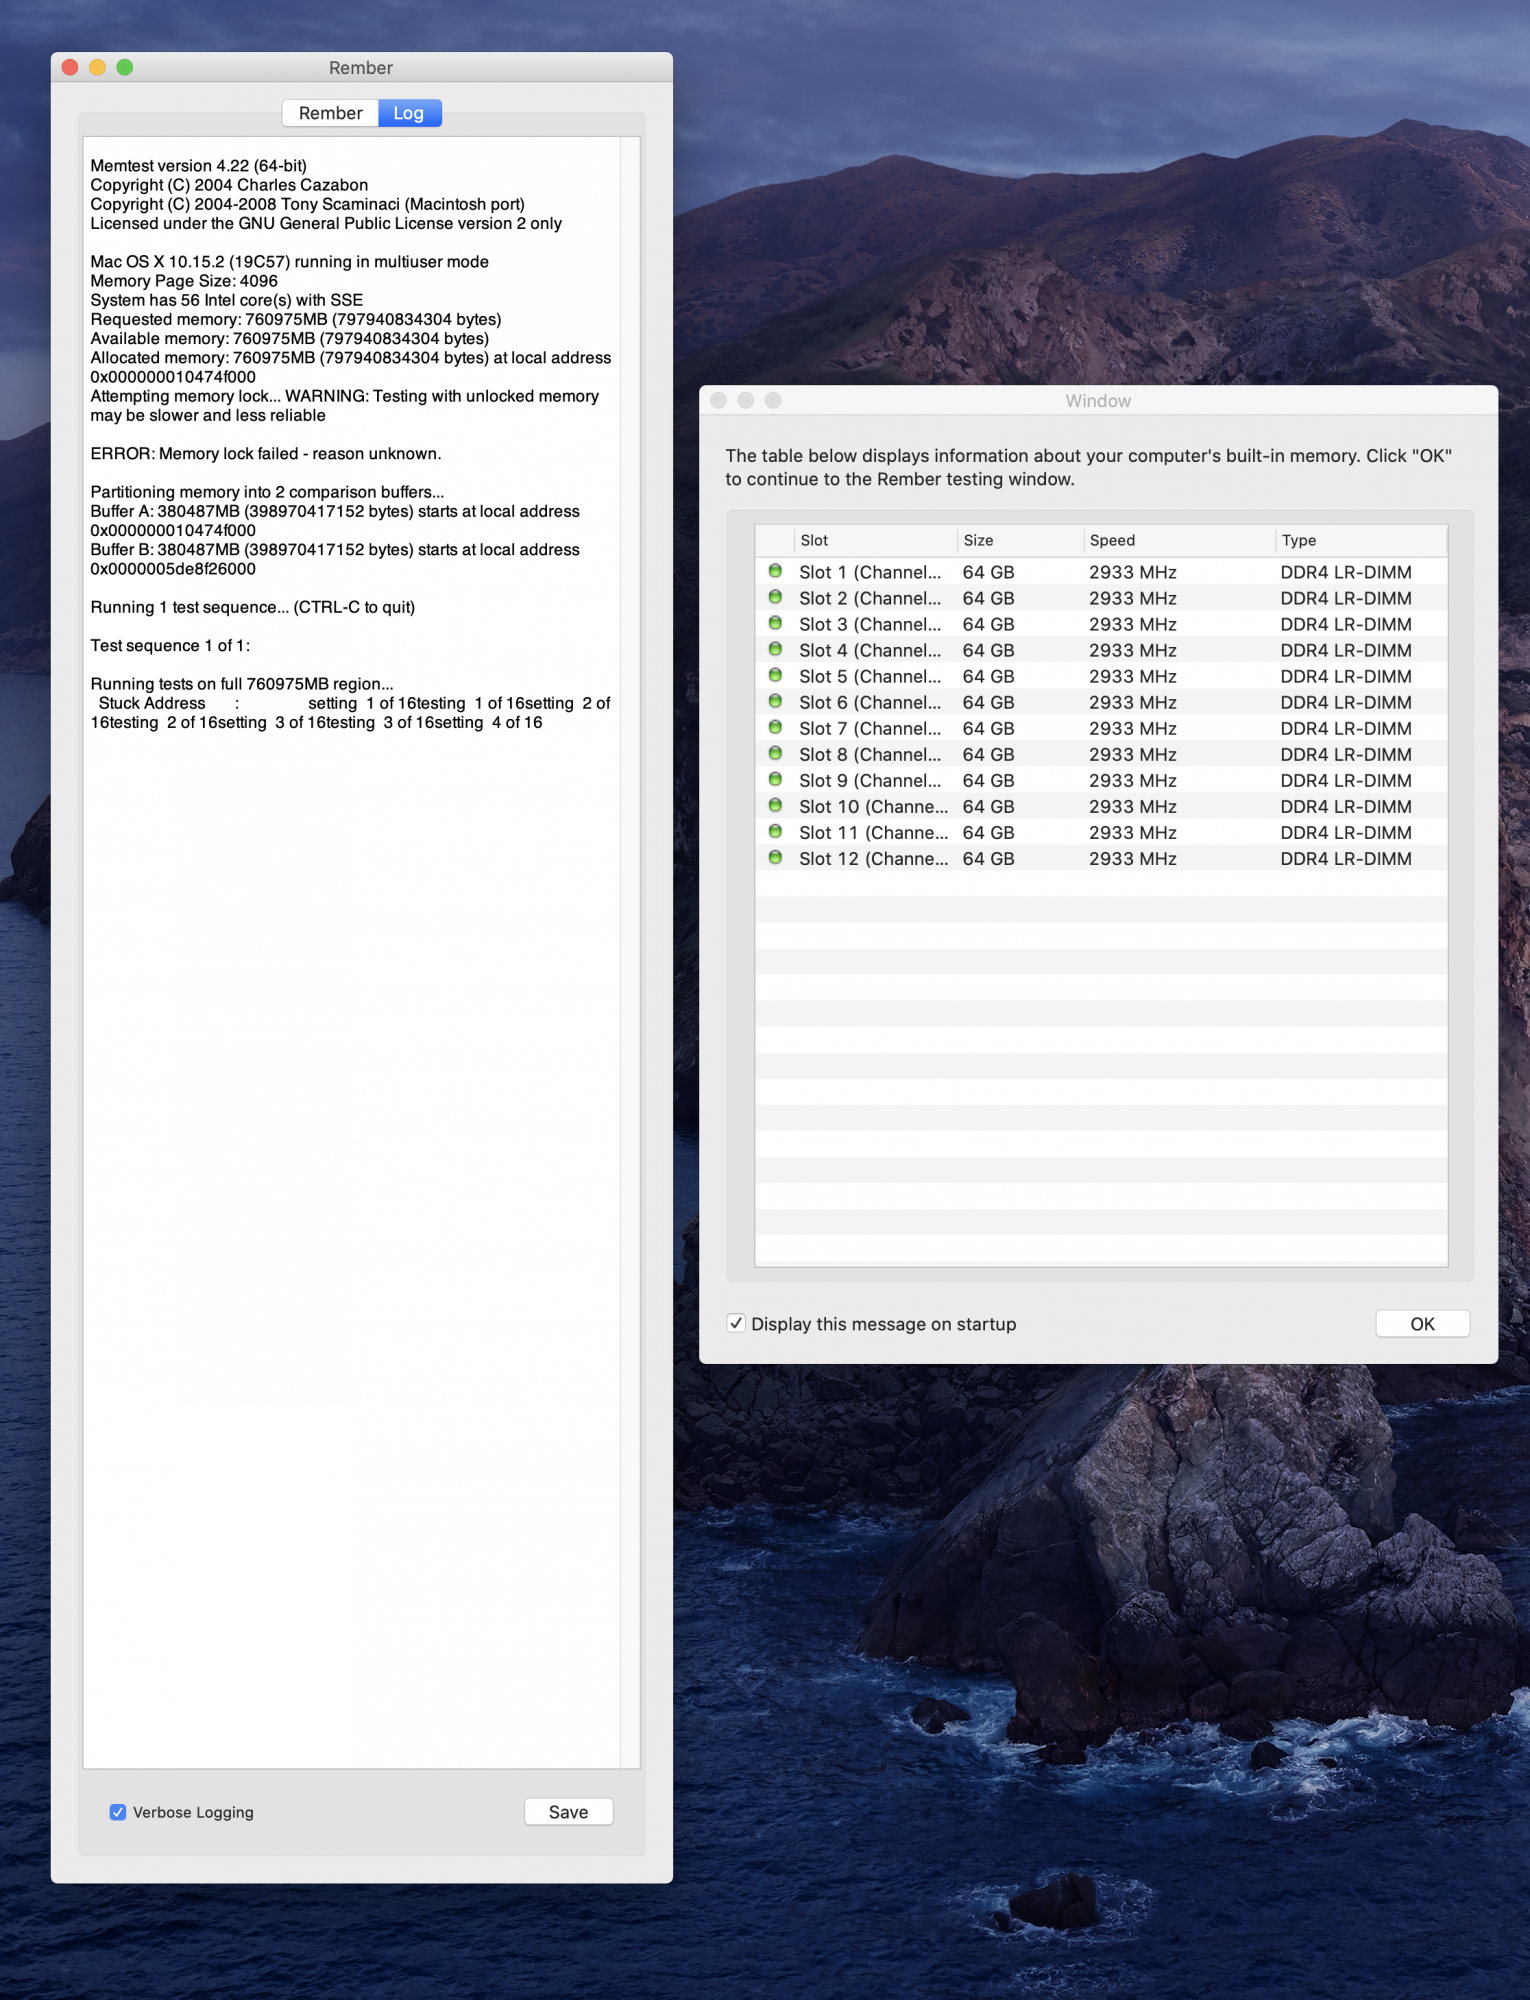This screenshot has height=2000, width=1530.
Task: Select the Slot 3 (Channel... row text
Action: click(x=870, y=624)
